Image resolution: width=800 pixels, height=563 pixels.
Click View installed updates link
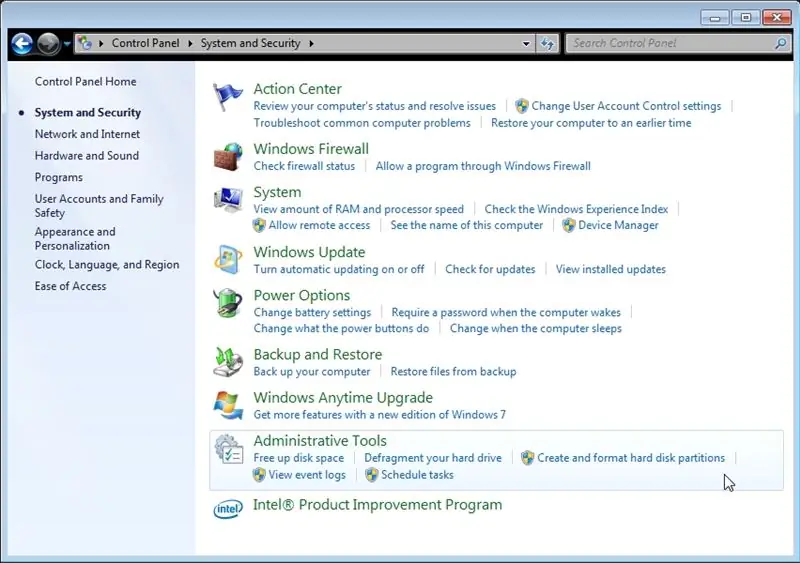611,269
